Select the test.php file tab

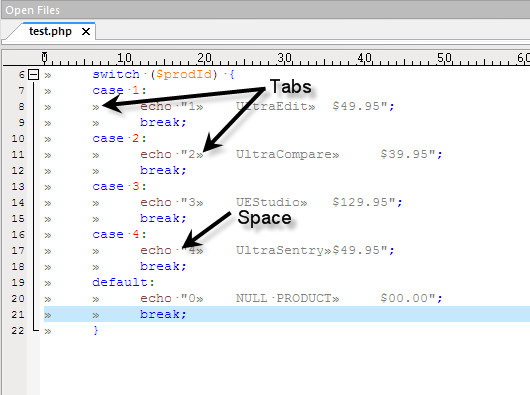(x=50, y=31)
